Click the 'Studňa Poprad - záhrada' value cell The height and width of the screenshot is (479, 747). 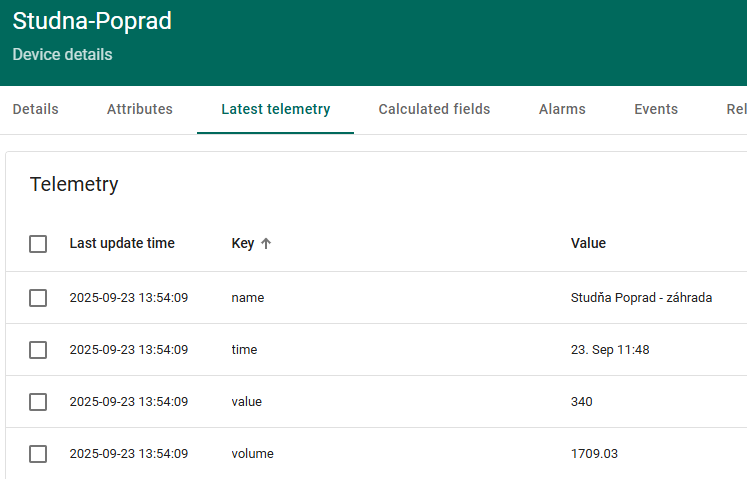coord(641,298)
